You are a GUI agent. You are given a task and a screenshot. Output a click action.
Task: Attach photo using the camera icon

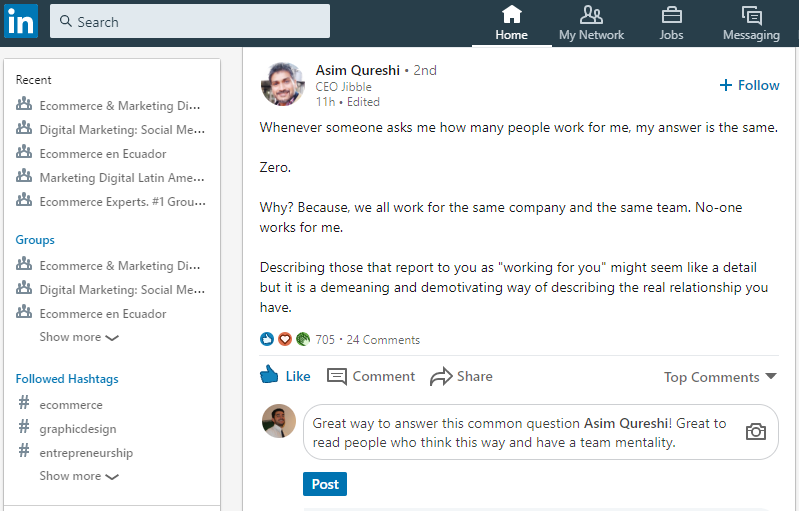click(756, 432)
